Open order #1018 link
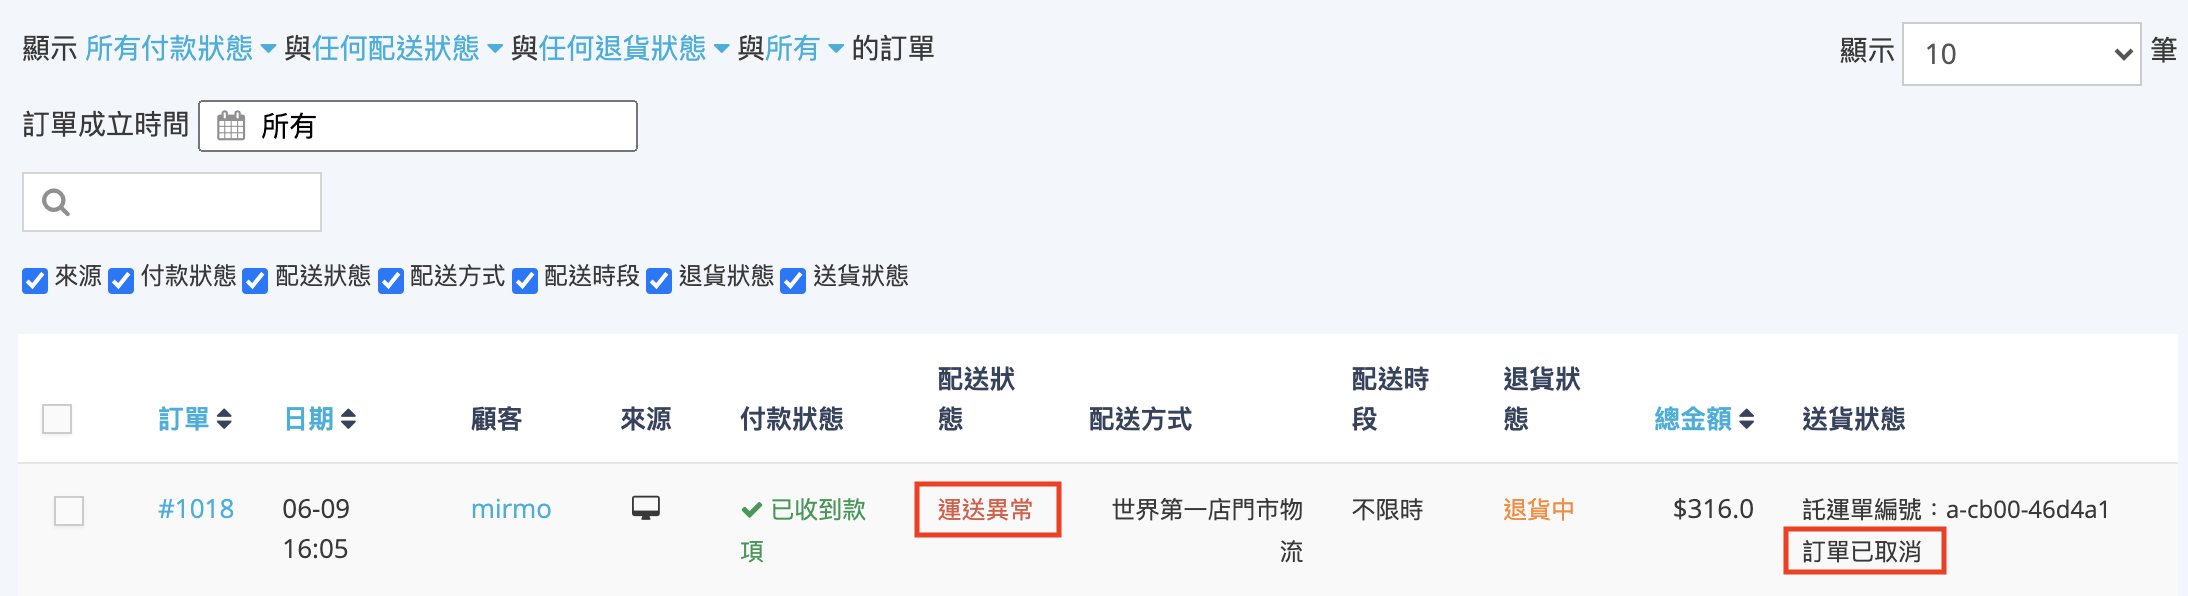This screenshot has height=596, width=2188. (x=196, y=509)
